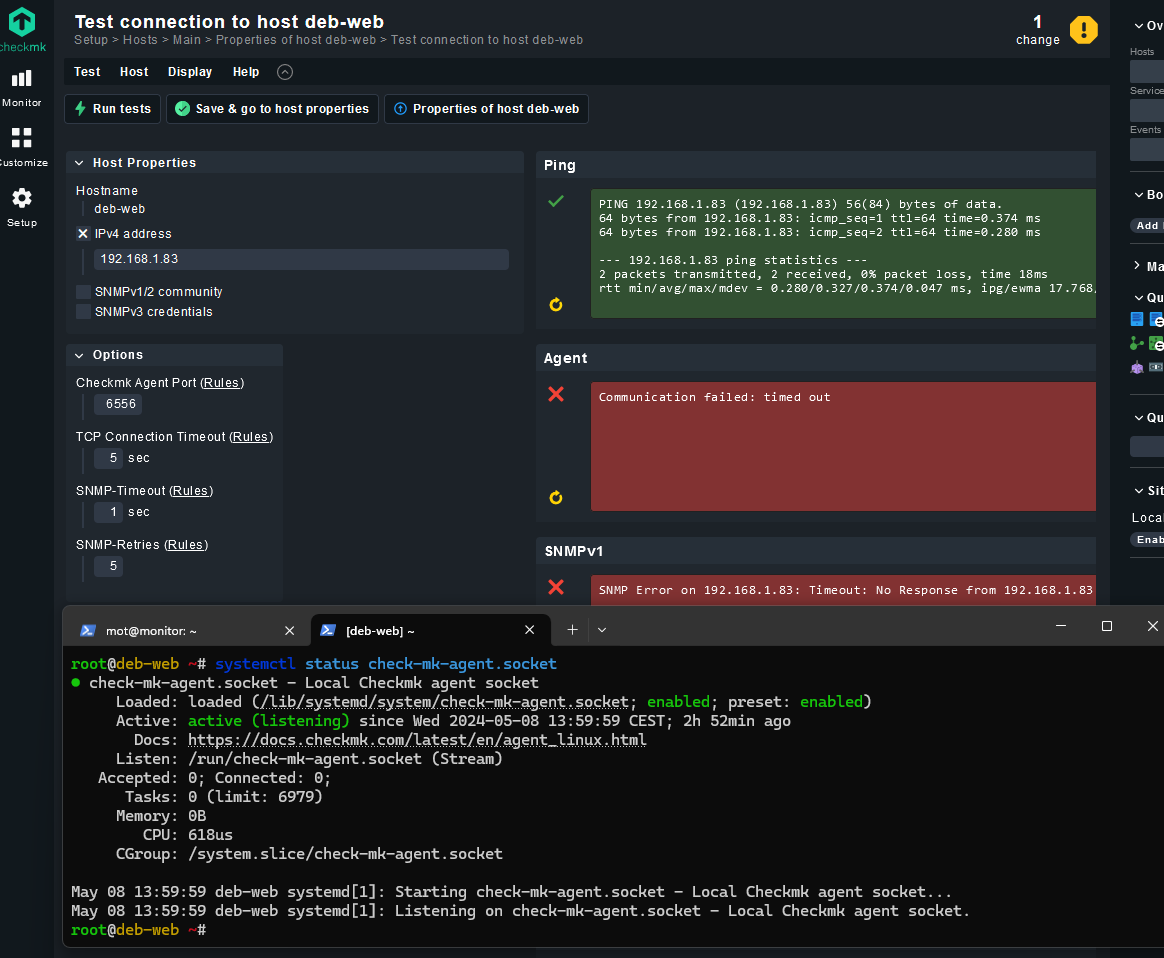This screenshot has height=958, width=1164.
Task: Click the SNMP-Retries value 5
Action: [109, 567]
